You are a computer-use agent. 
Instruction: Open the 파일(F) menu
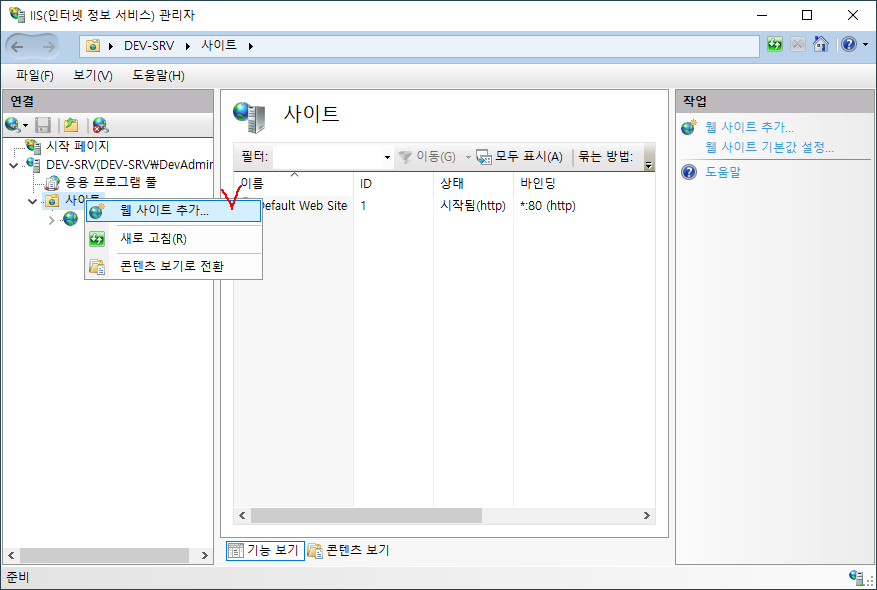[35, 75]
